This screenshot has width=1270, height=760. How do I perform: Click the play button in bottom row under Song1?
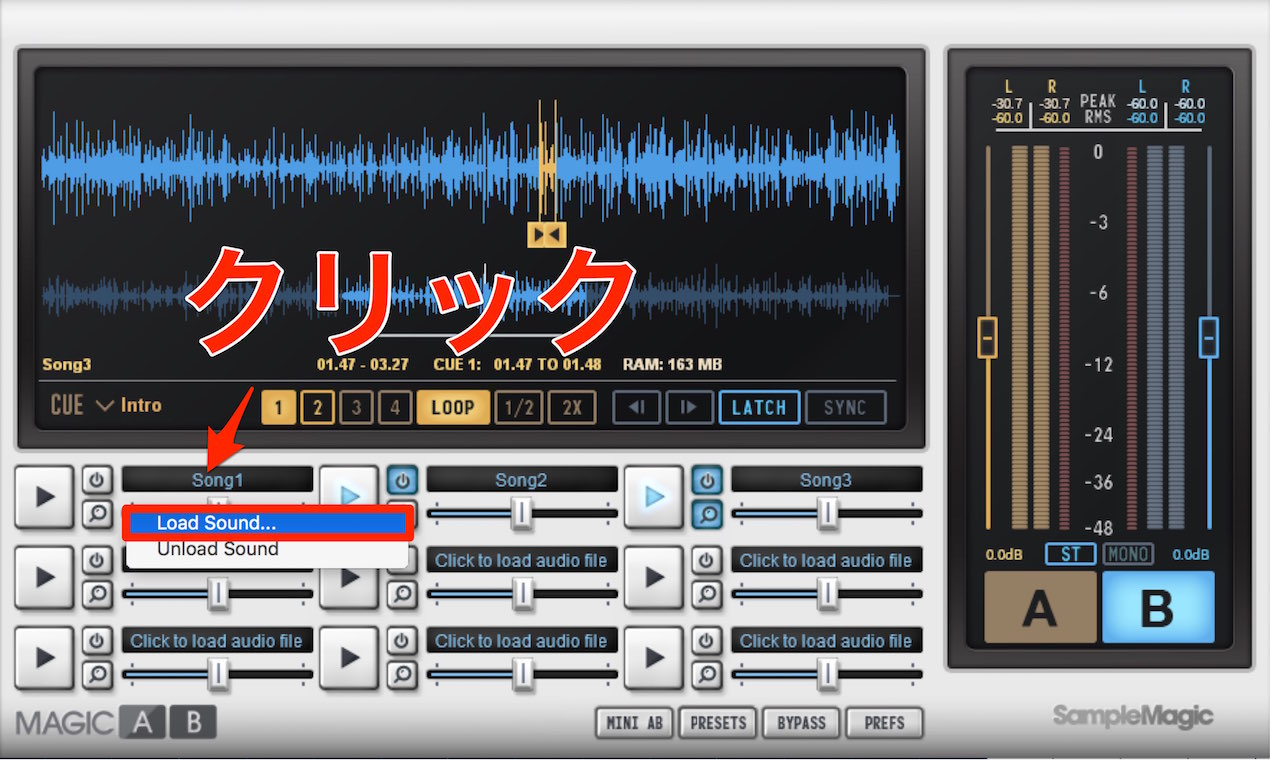pos(44,658)
